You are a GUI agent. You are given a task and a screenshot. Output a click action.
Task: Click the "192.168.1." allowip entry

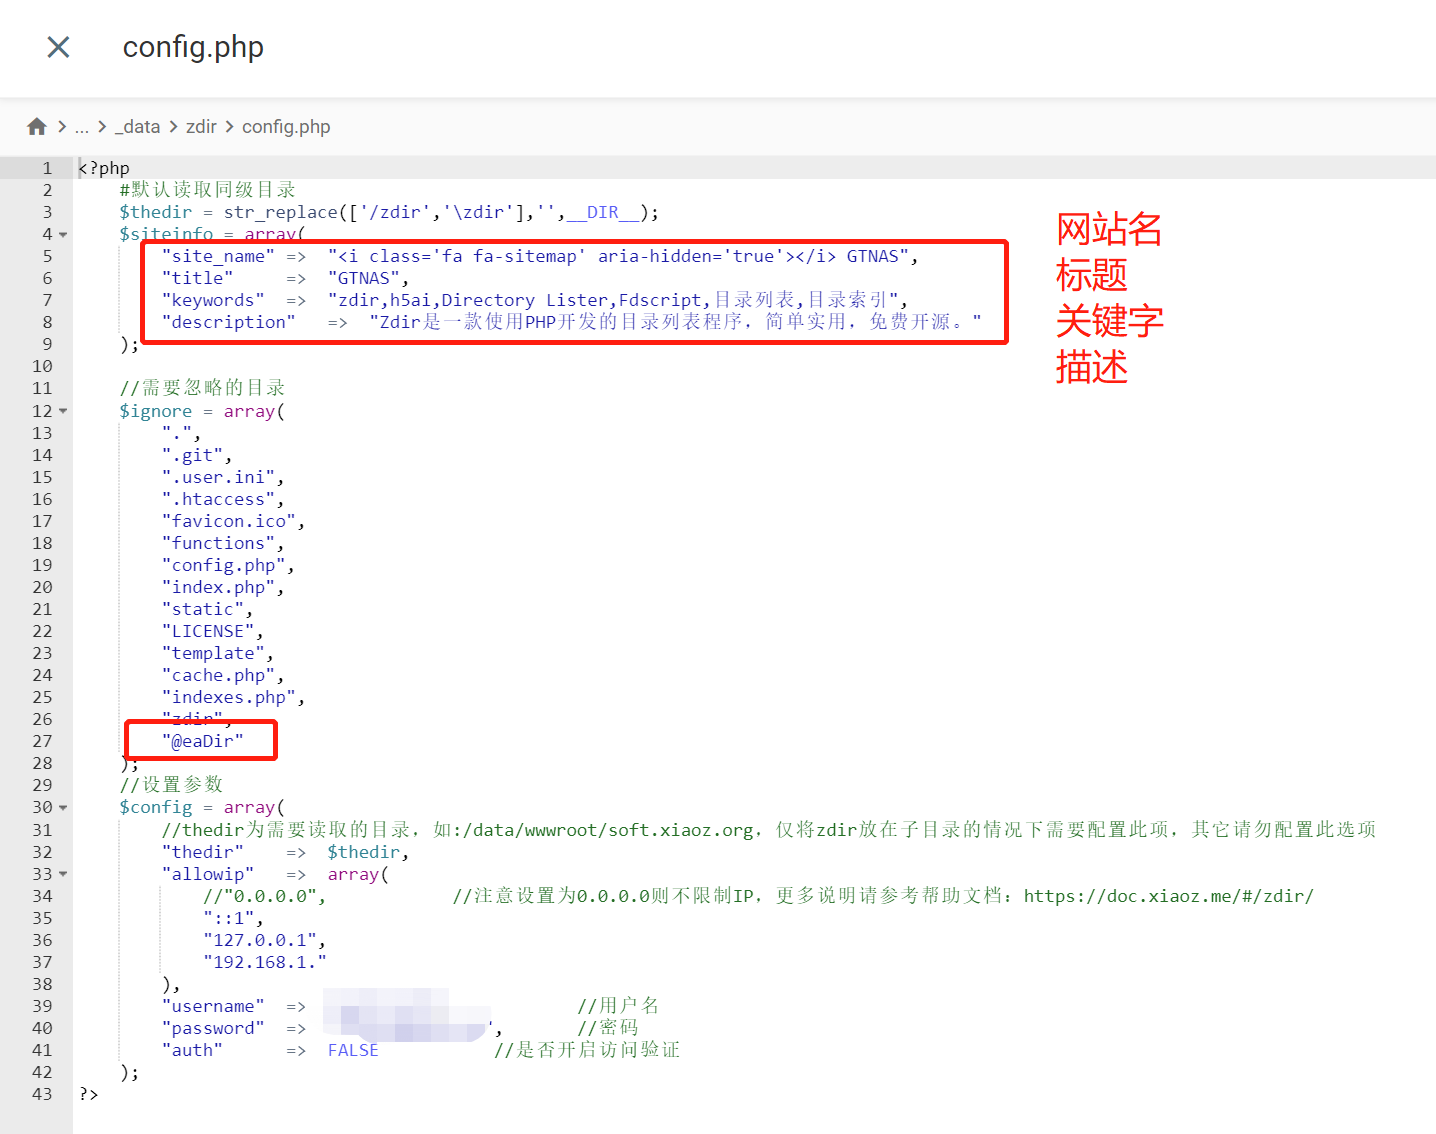coord(264,962)
